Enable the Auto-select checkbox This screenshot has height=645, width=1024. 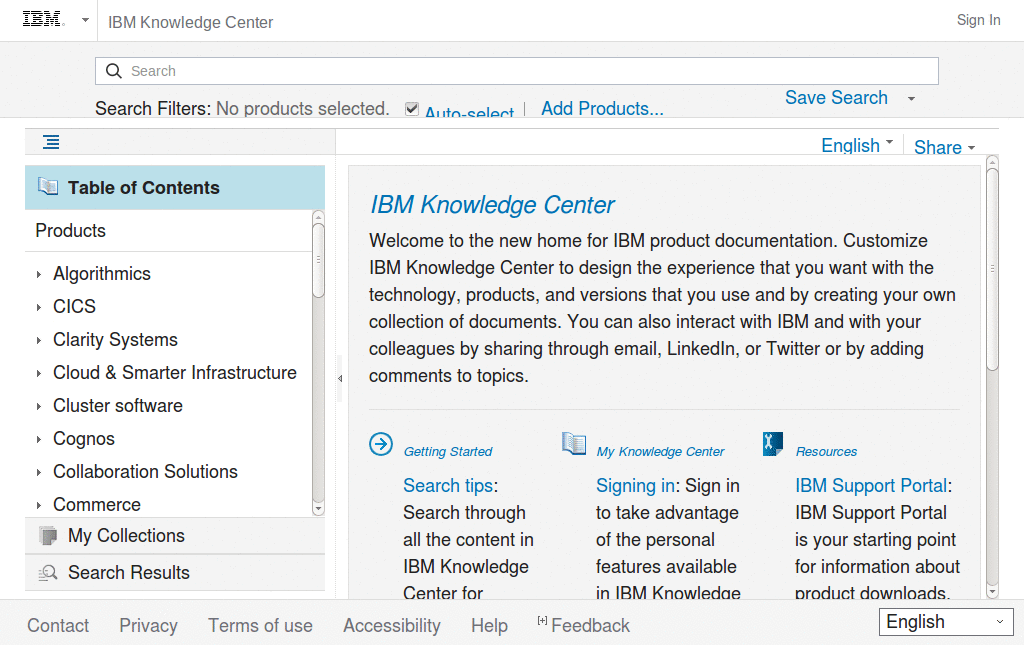coord(412,108)
